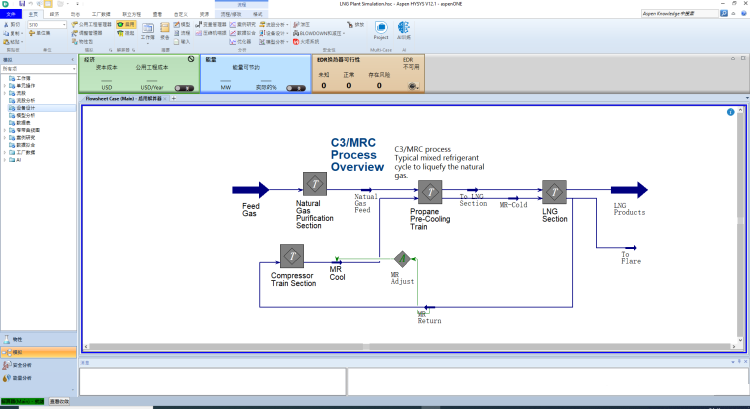Click the Pressure Relief icon
Image resolution: width=750 pixels, height=409 pixels.
[297, 24]
